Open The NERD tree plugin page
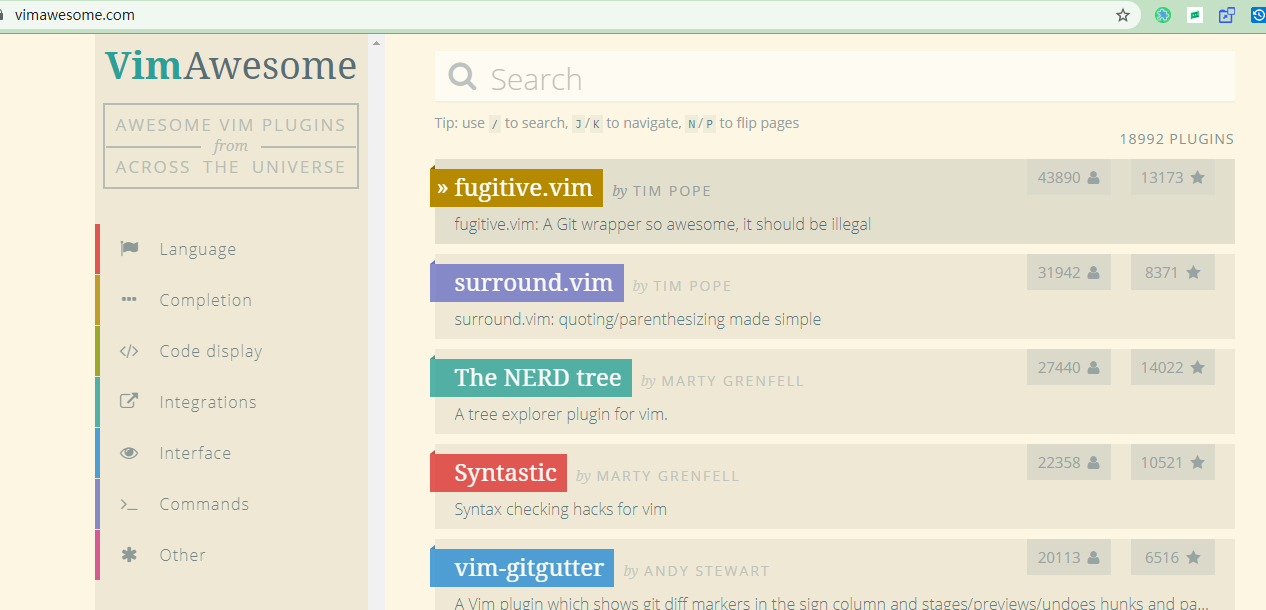1266x610 pixels. point(531,378)
